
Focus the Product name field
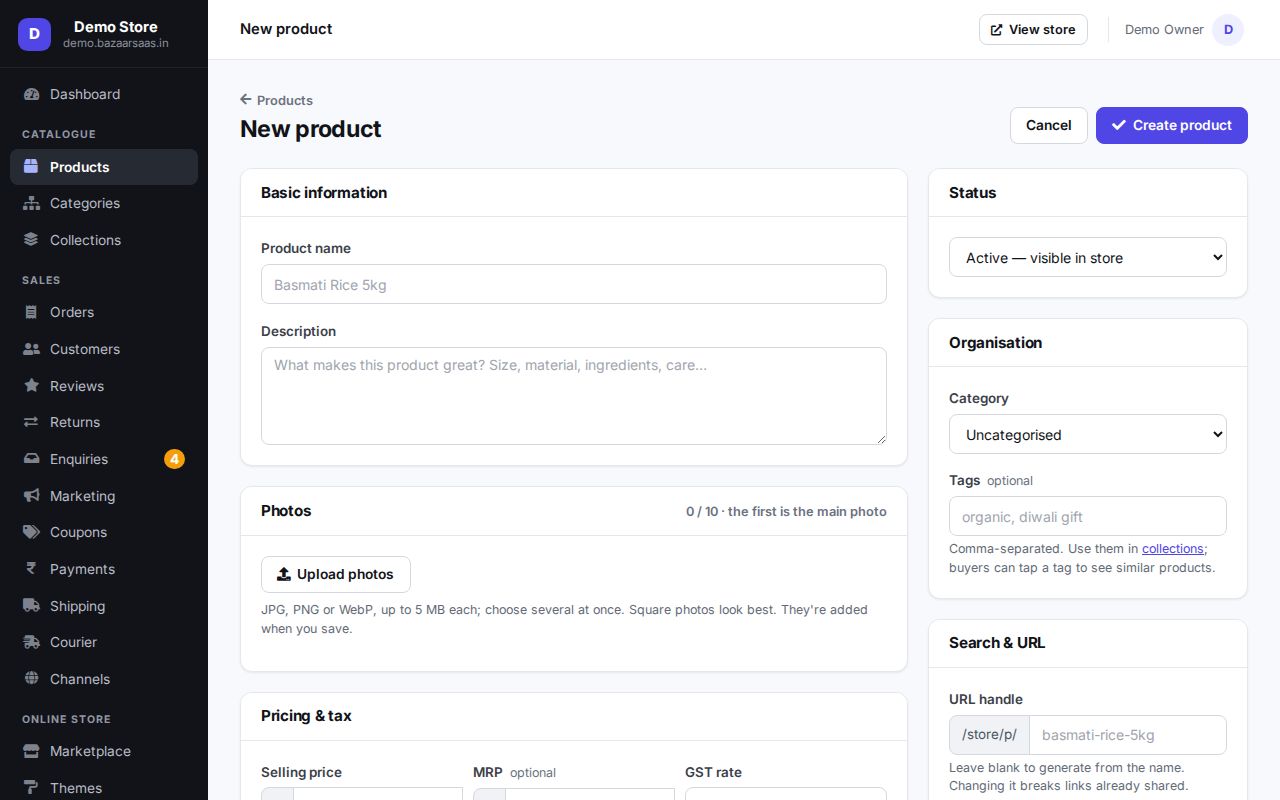pos(574,284)
